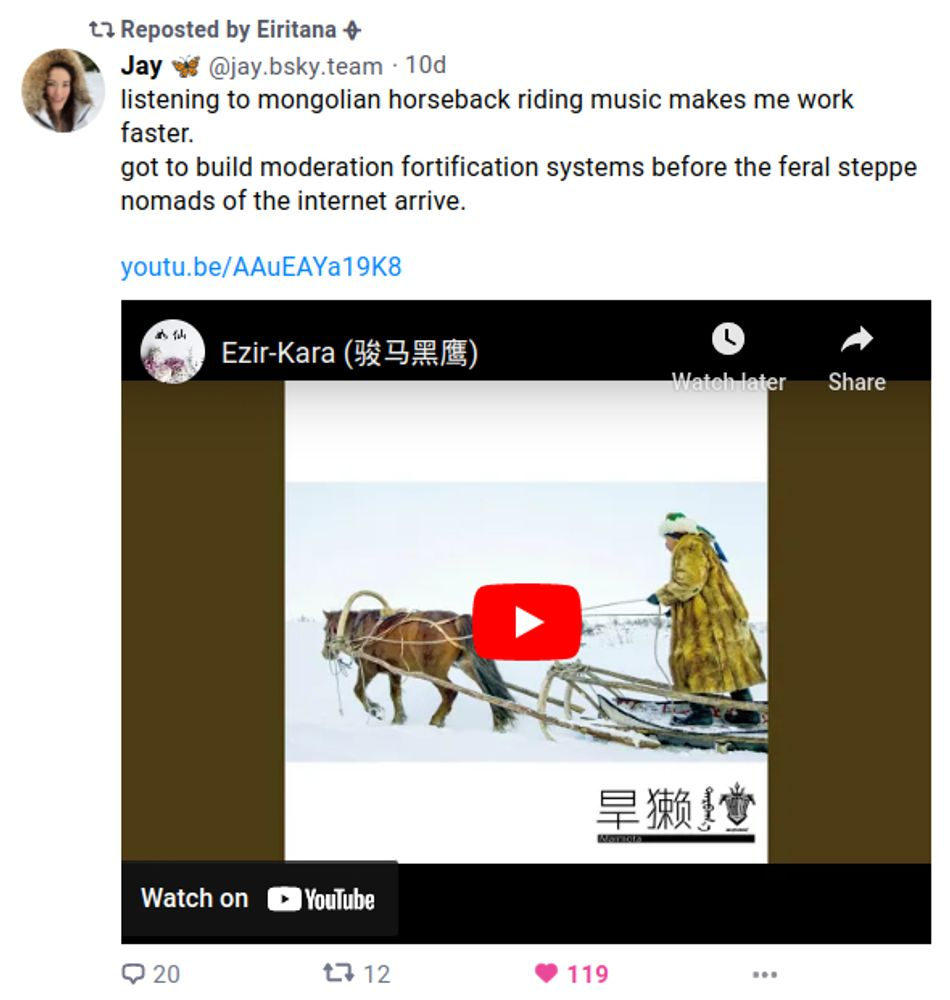Click the Watch later clock icon
This screenshot has height=1000, width=950.
tap(728, 339)
